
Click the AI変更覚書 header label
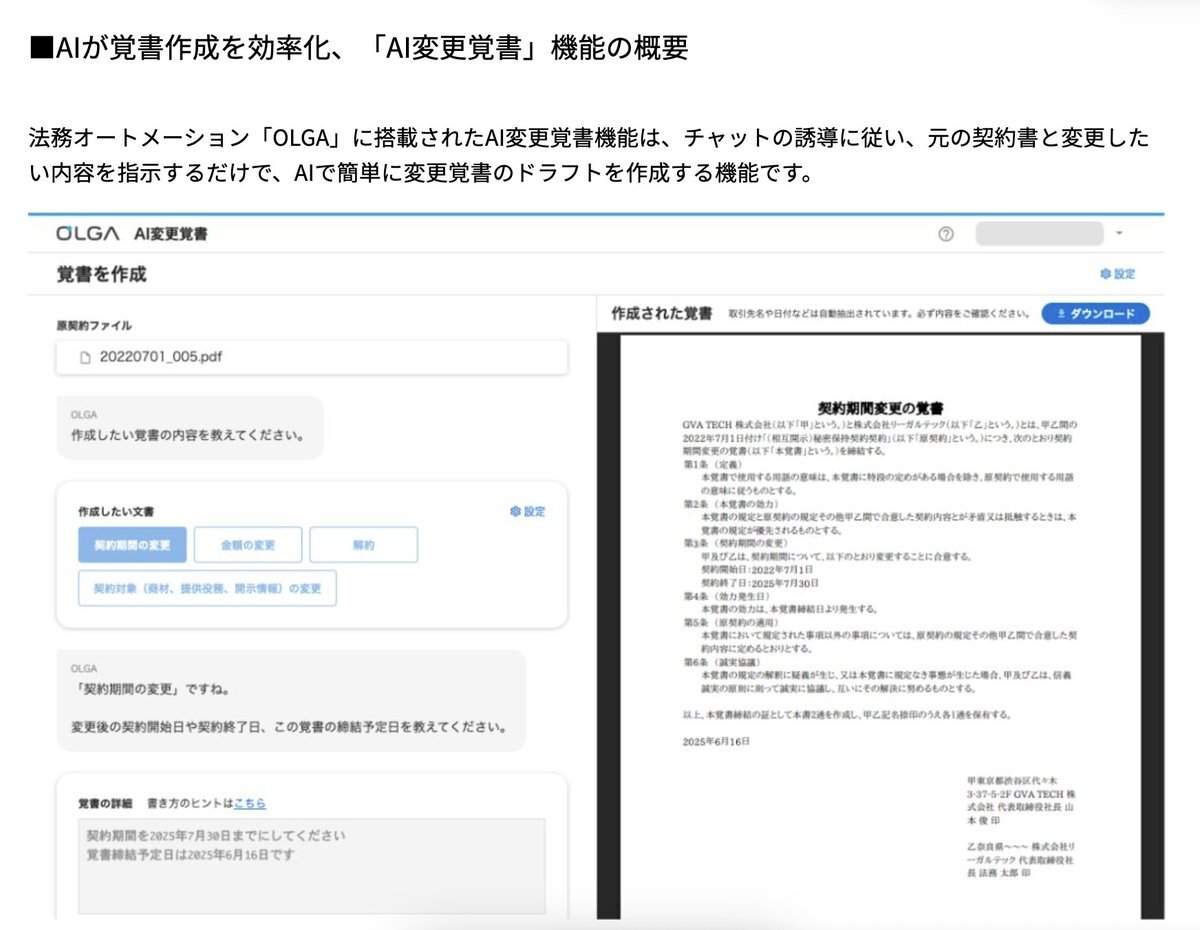point(171,234)
